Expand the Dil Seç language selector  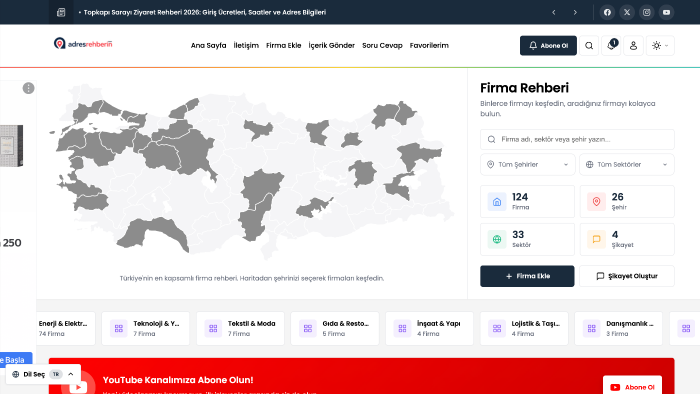click(43, 374)
